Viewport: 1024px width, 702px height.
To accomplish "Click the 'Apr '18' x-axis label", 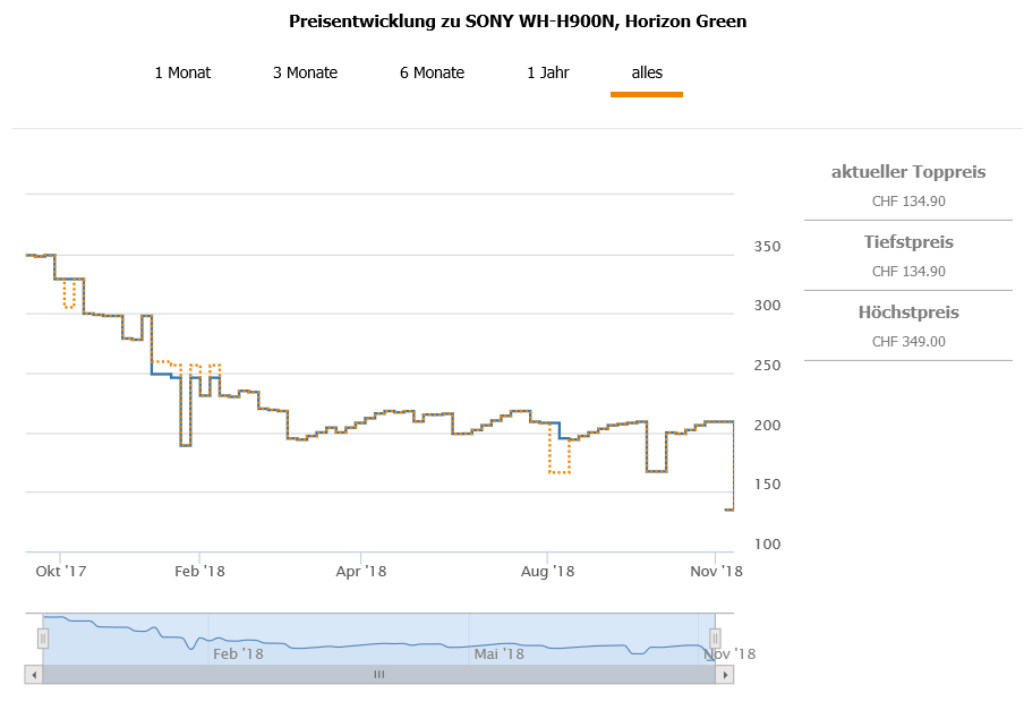I will (361, 572).
